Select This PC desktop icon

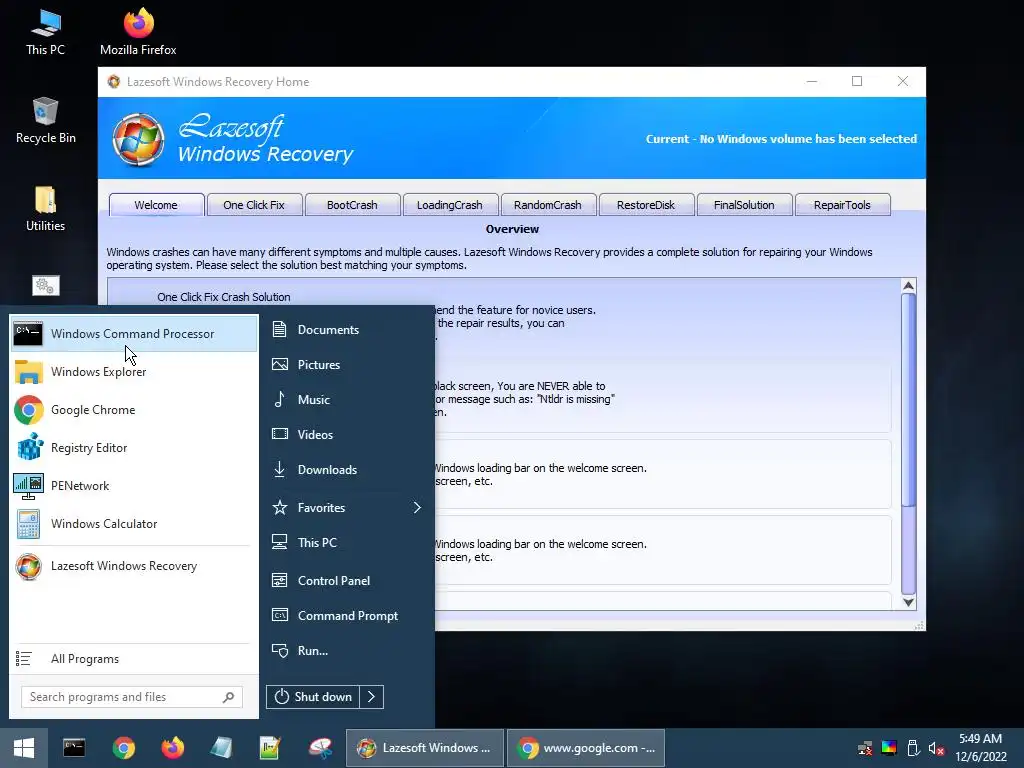tap(46, 33)
